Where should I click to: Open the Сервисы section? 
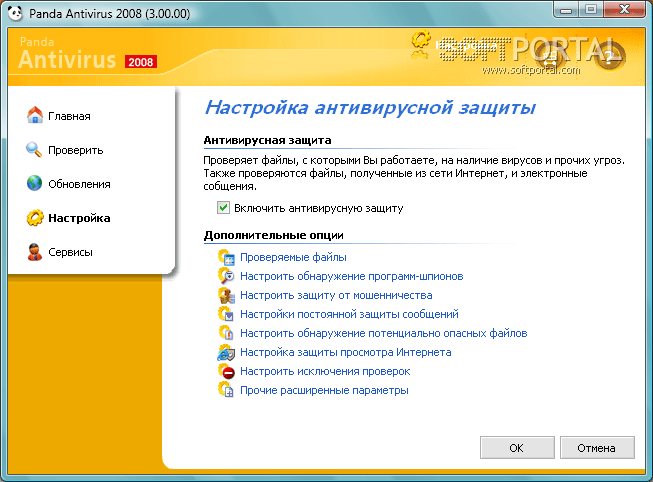60,252
